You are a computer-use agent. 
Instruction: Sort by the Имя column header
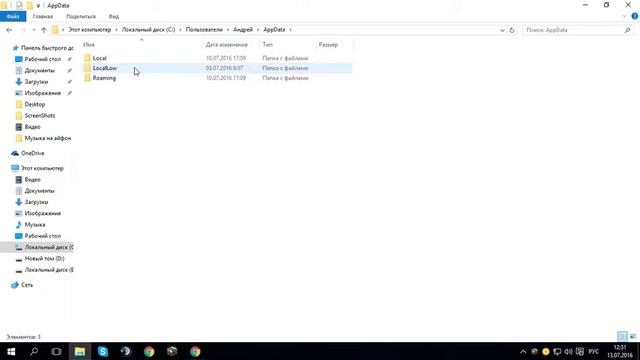click(x=89, y=45)
